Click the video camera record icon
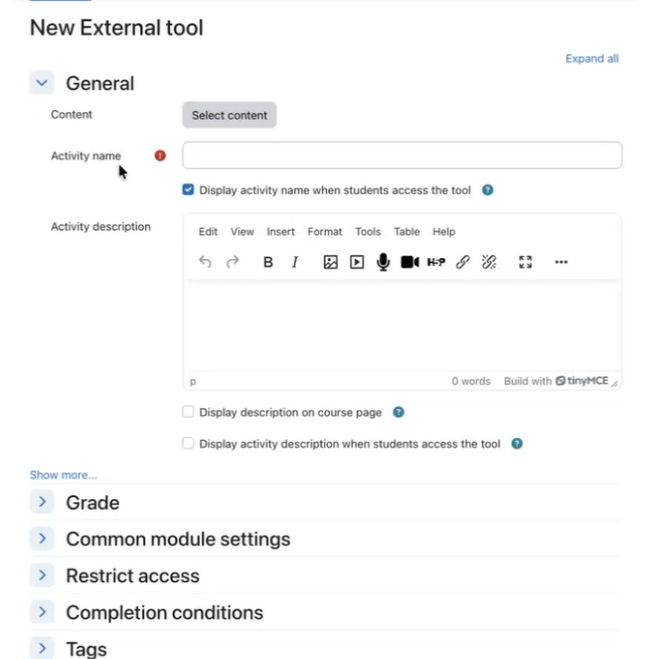 click(410, 262)
